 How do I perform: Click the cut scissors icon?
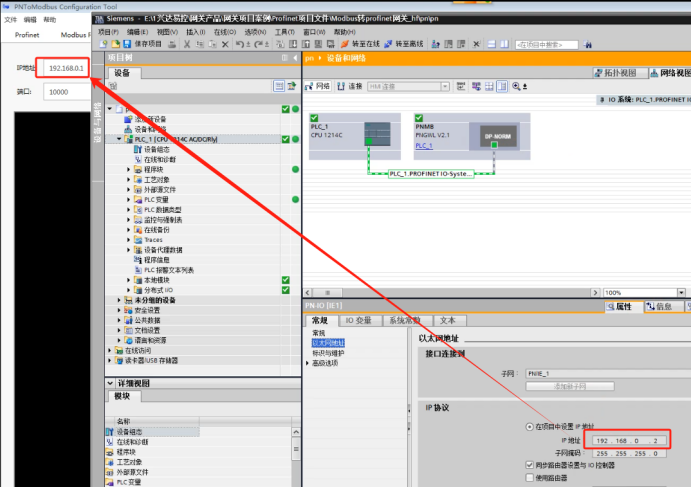(x=187, y=44)
